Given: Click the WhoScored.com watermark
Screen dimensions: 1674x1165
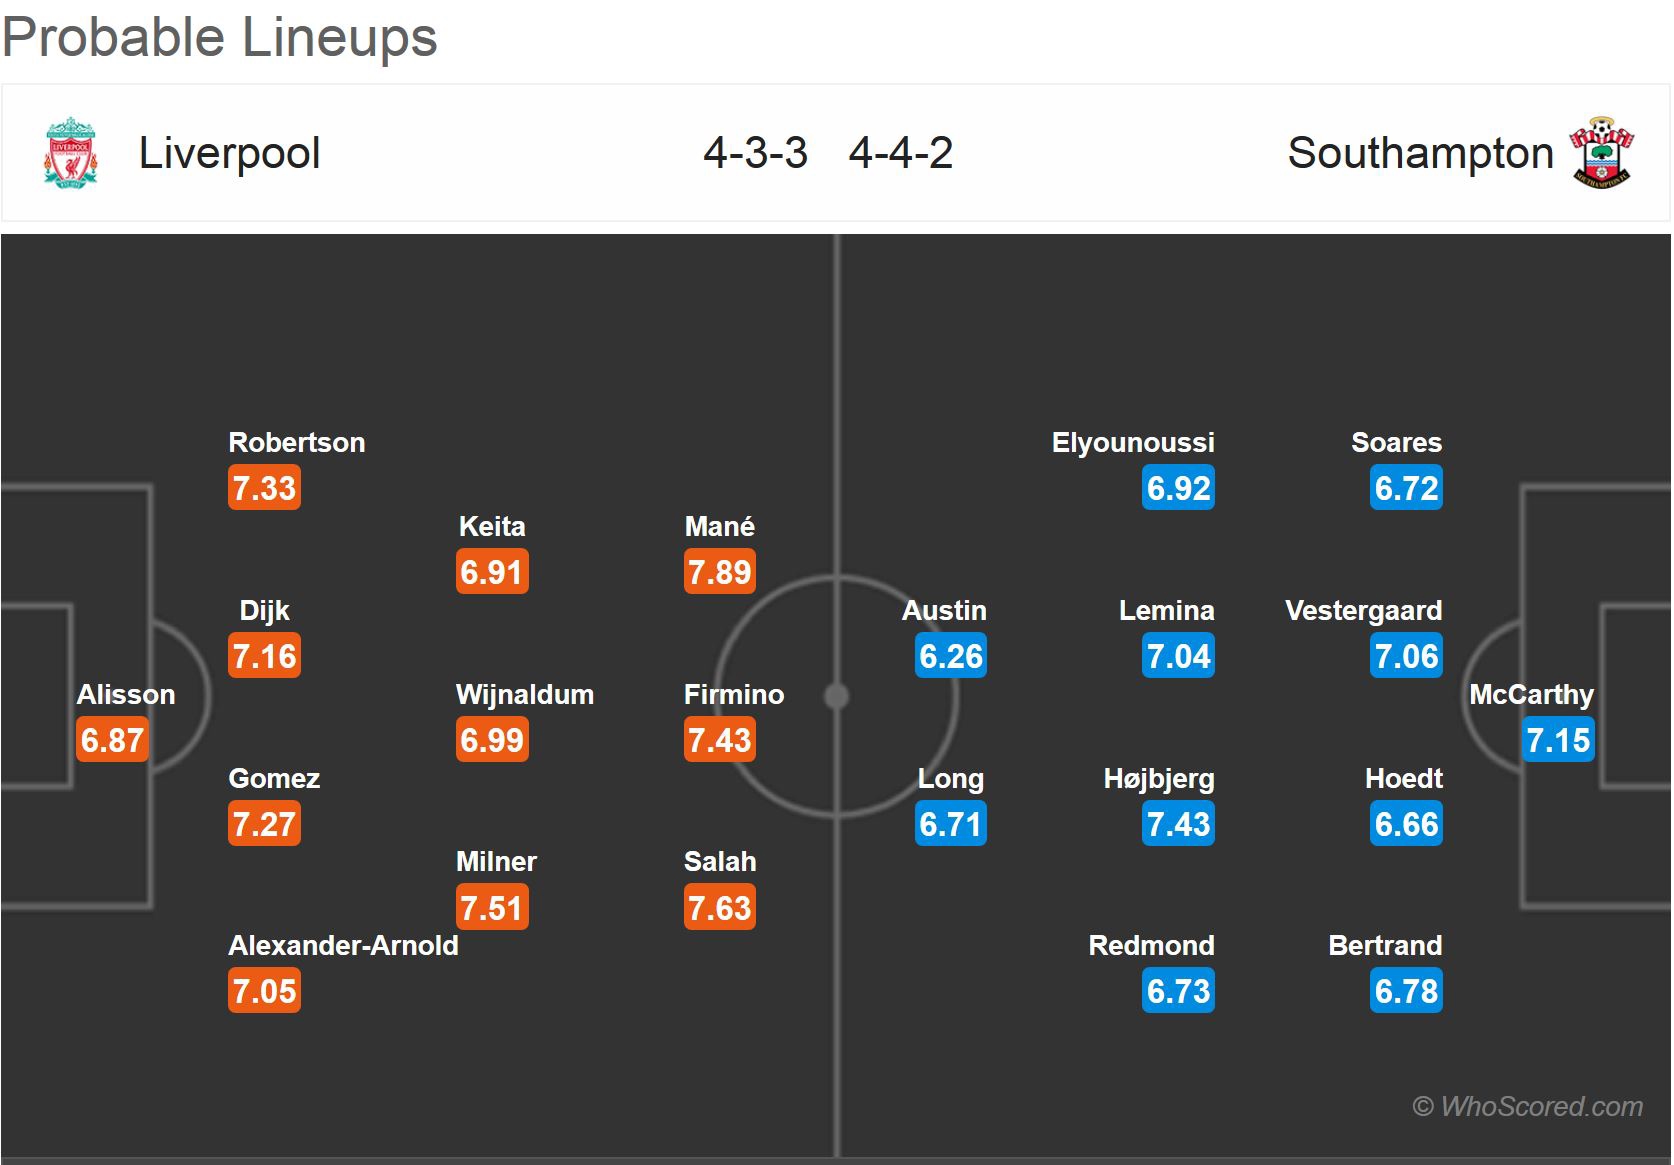Looking at the screenshot, I should (1527, 1106).
